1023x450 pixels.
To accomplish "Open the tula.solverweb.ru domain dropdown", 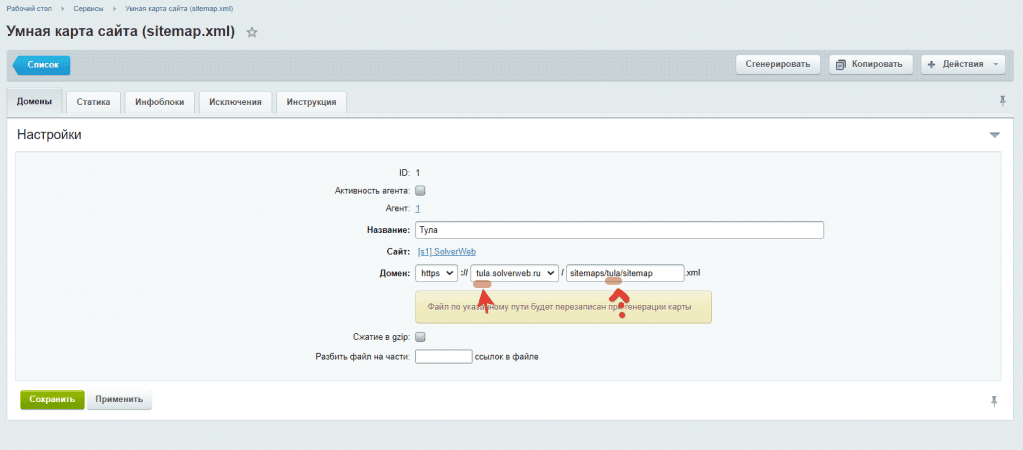I will point(514,273).
